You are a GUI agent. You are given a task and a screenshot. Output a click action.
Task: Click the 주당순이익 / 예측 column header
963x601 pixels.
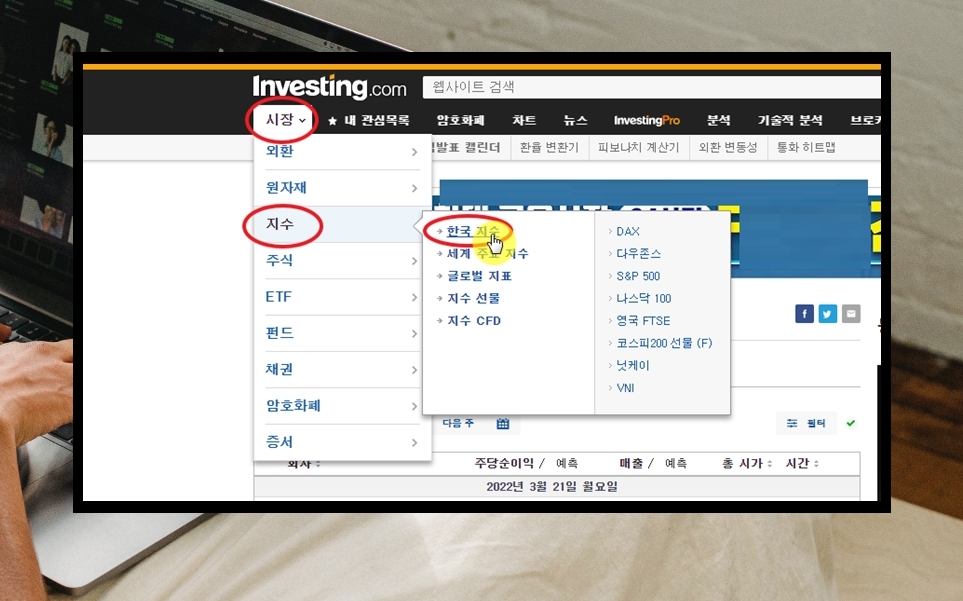click(526, 463)
